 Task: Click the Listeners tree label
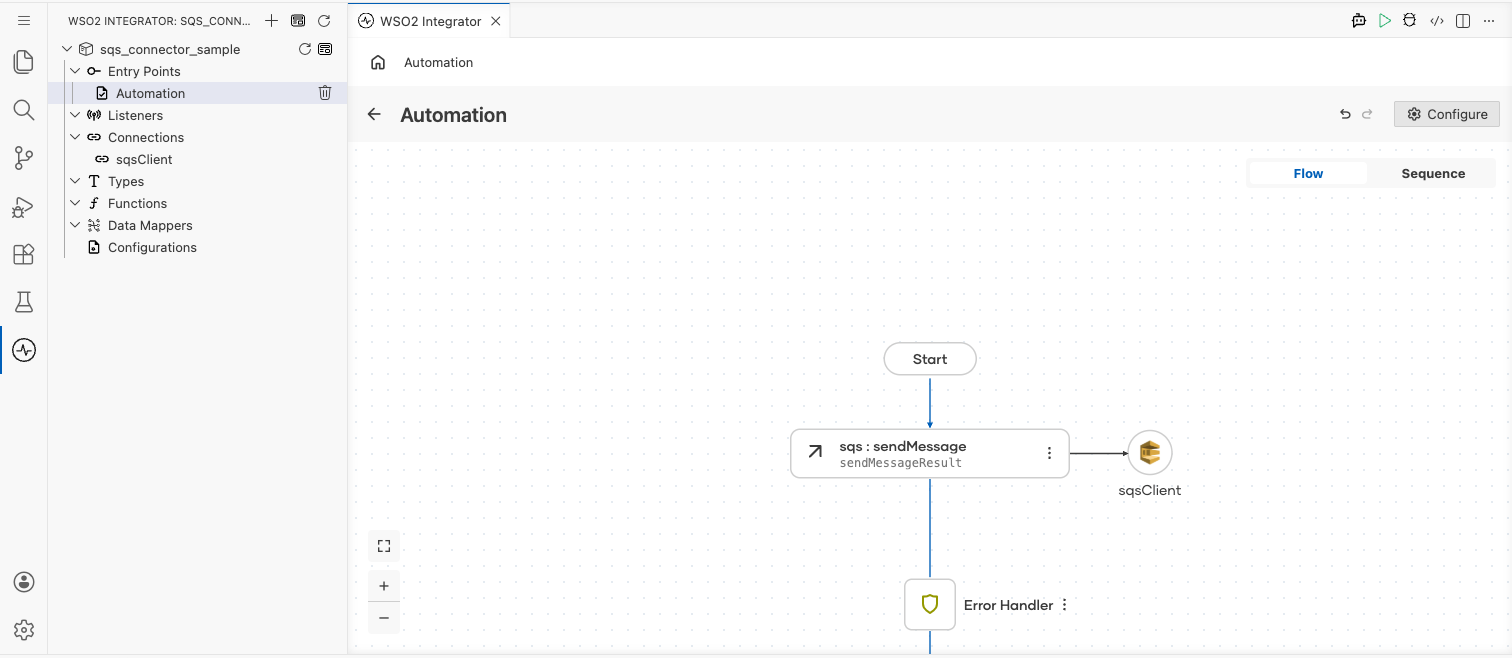point(135,115)
